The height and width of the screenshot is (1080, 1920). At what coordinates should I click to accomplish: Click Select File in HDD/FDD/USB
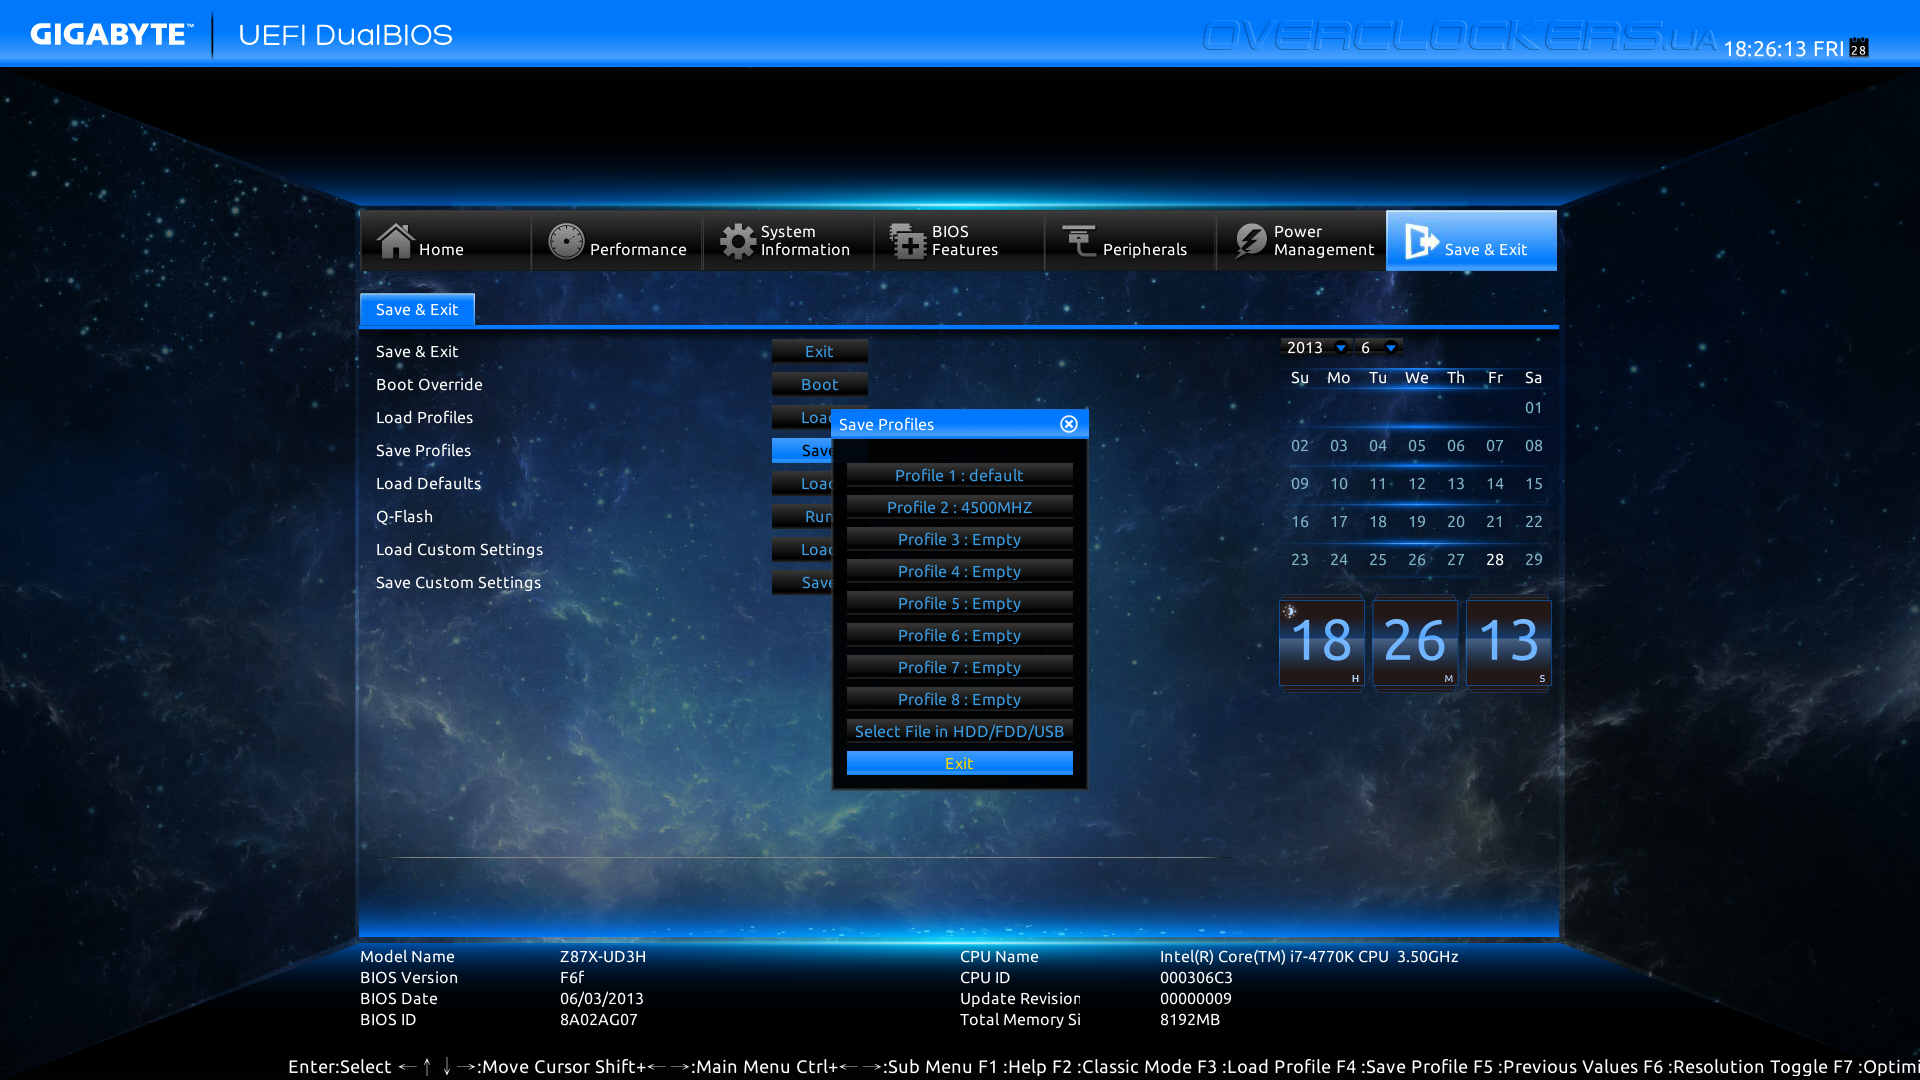pyautogui.click(x=959, y=732)
